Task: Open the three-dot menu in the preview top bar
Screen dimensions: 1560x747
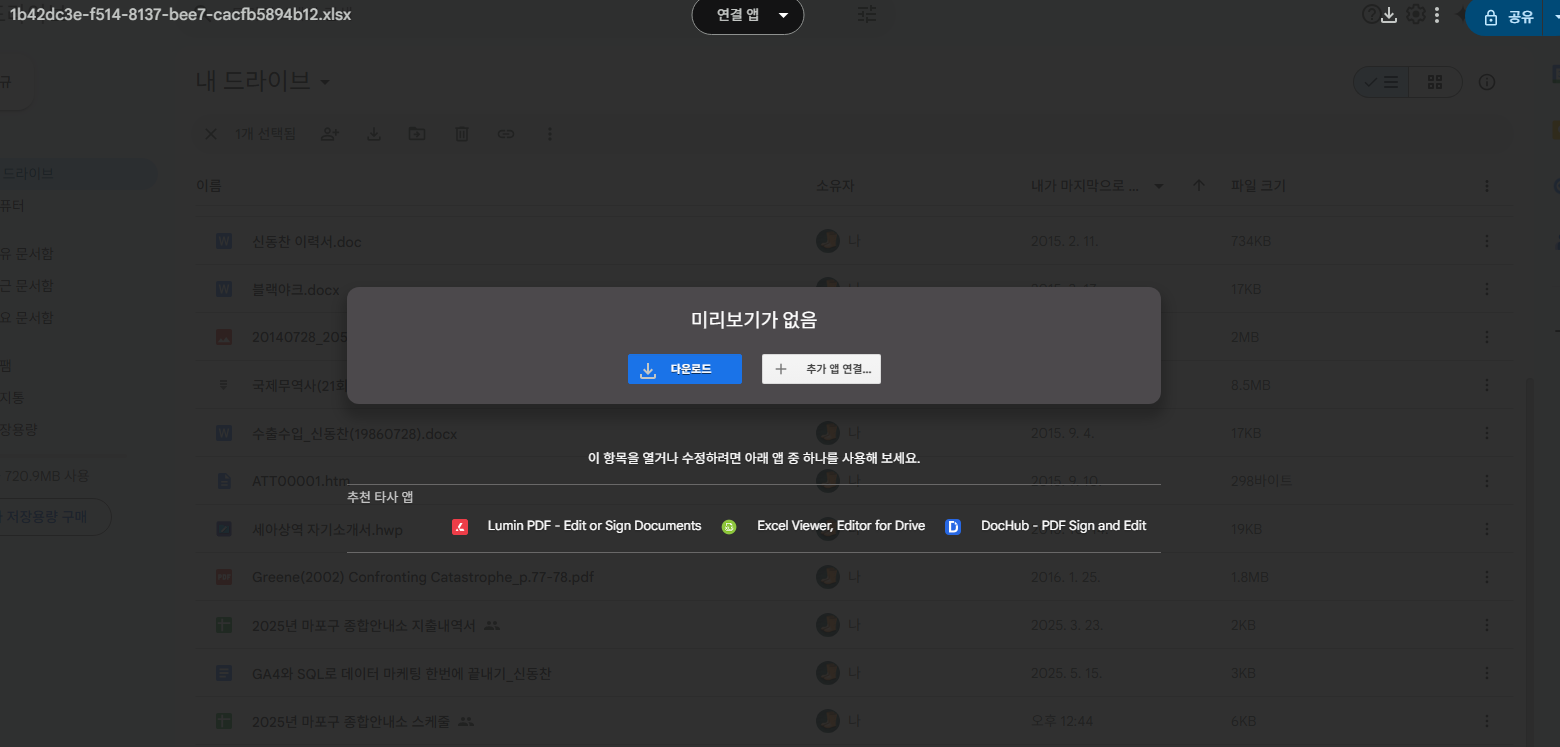Action: (x=1437, y=15)
